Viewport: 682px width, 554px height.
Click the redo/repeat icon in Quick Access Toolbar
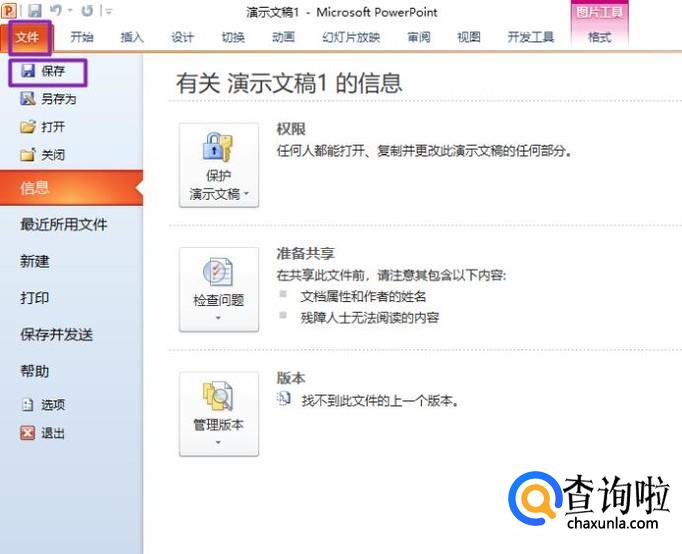(x=87, y=10)
